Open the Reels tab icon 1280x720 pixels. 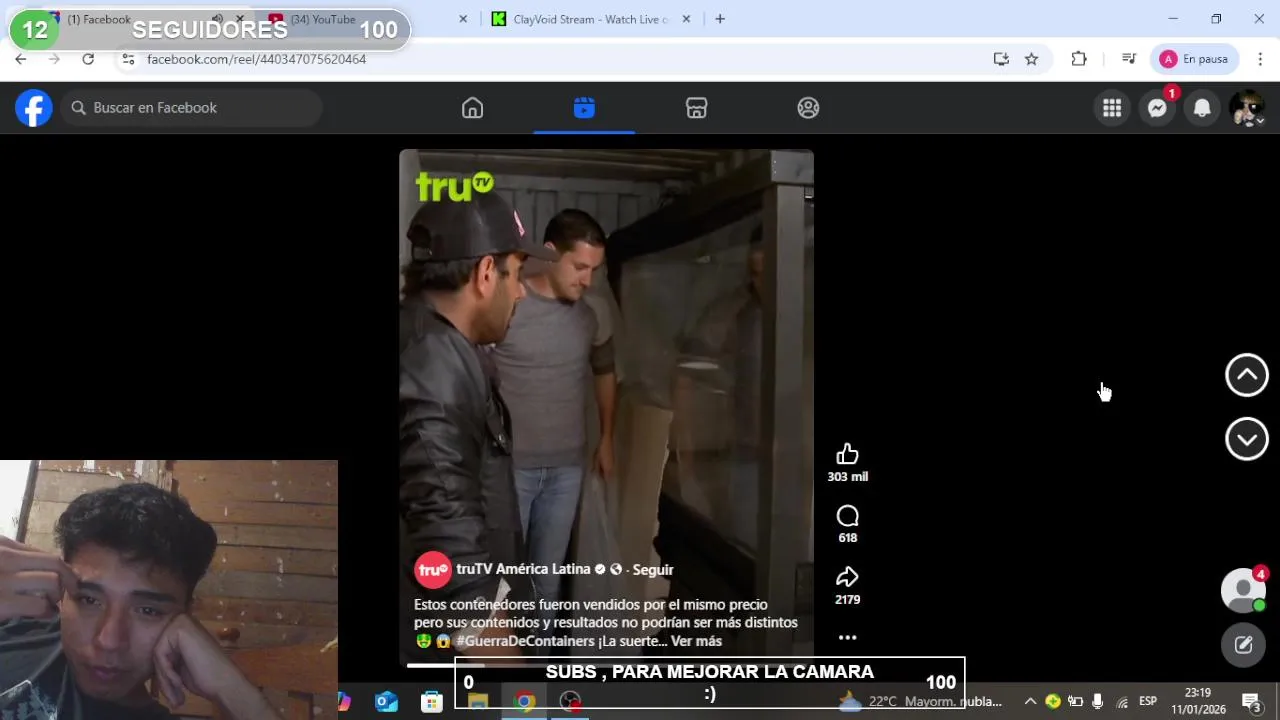[x=584, y=108]
